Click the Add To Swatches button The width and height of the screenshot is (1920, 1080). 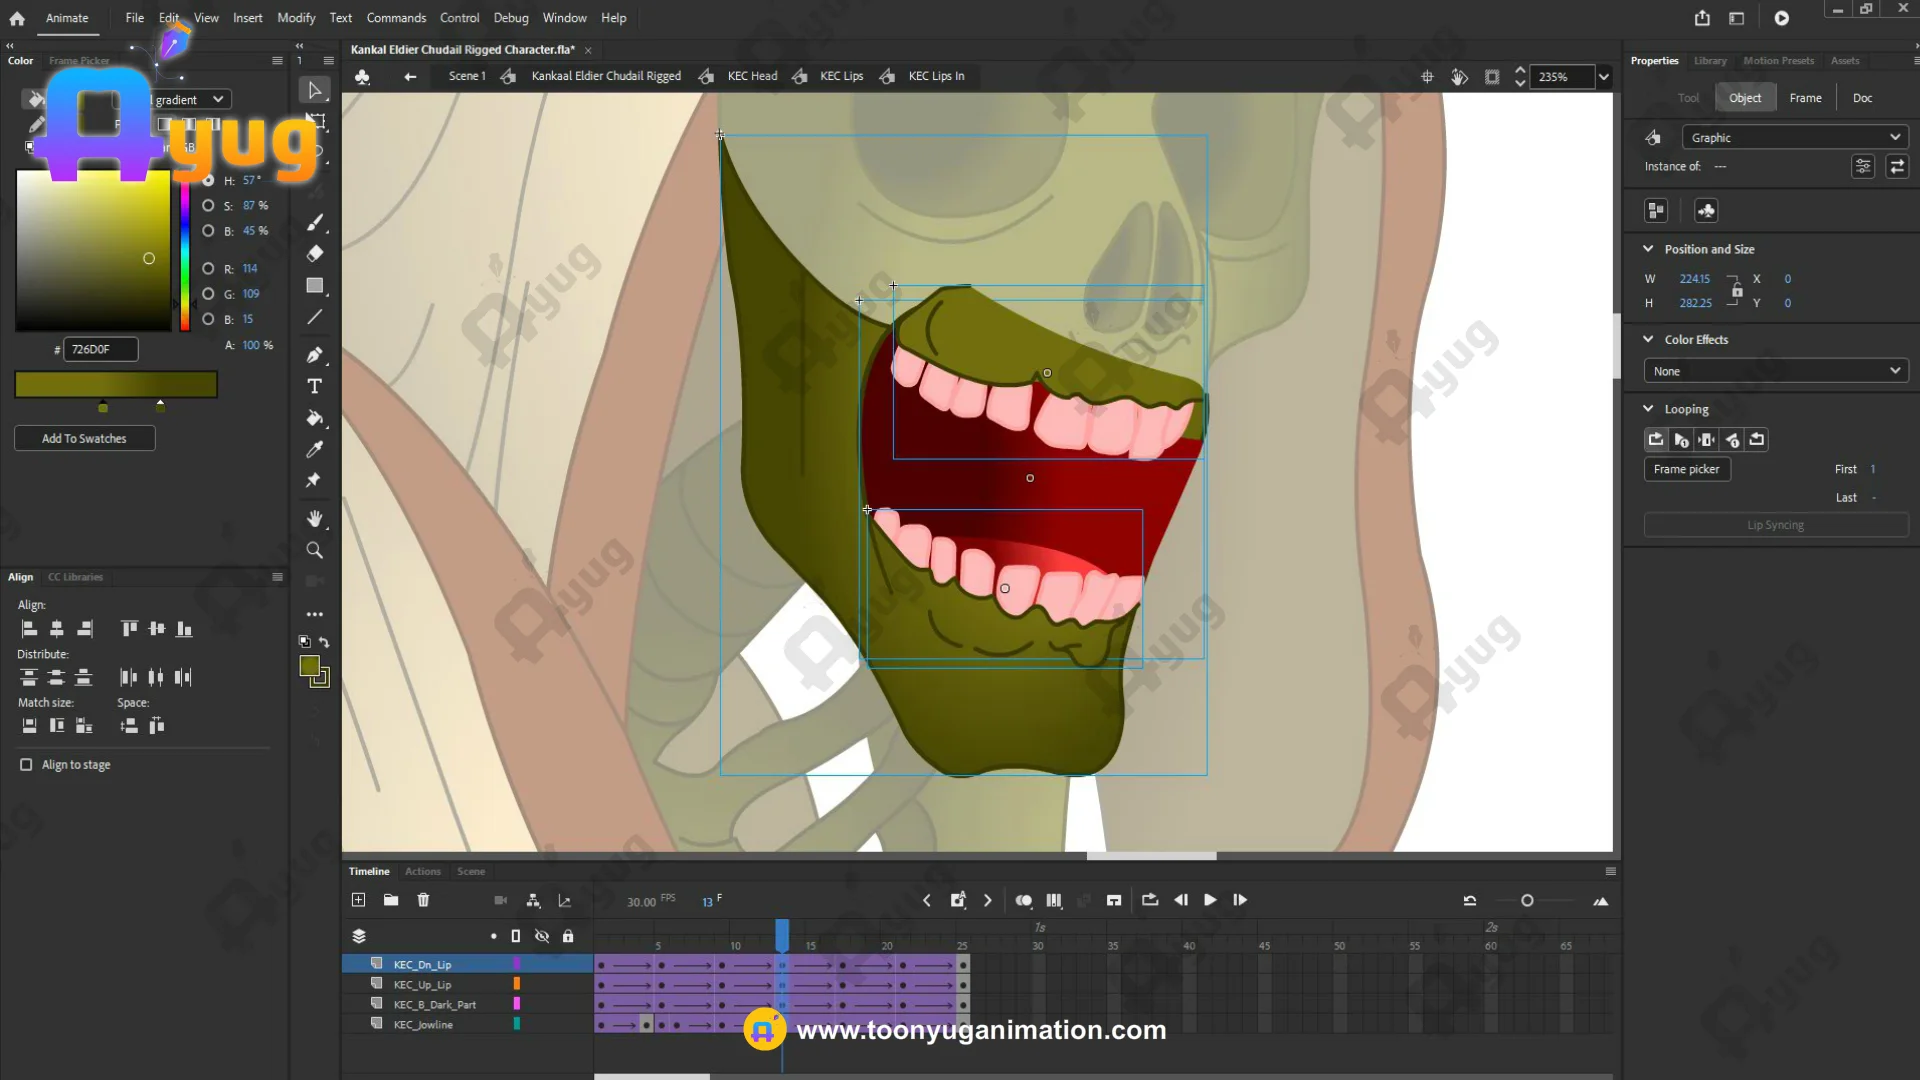click(x=84, y=438)
